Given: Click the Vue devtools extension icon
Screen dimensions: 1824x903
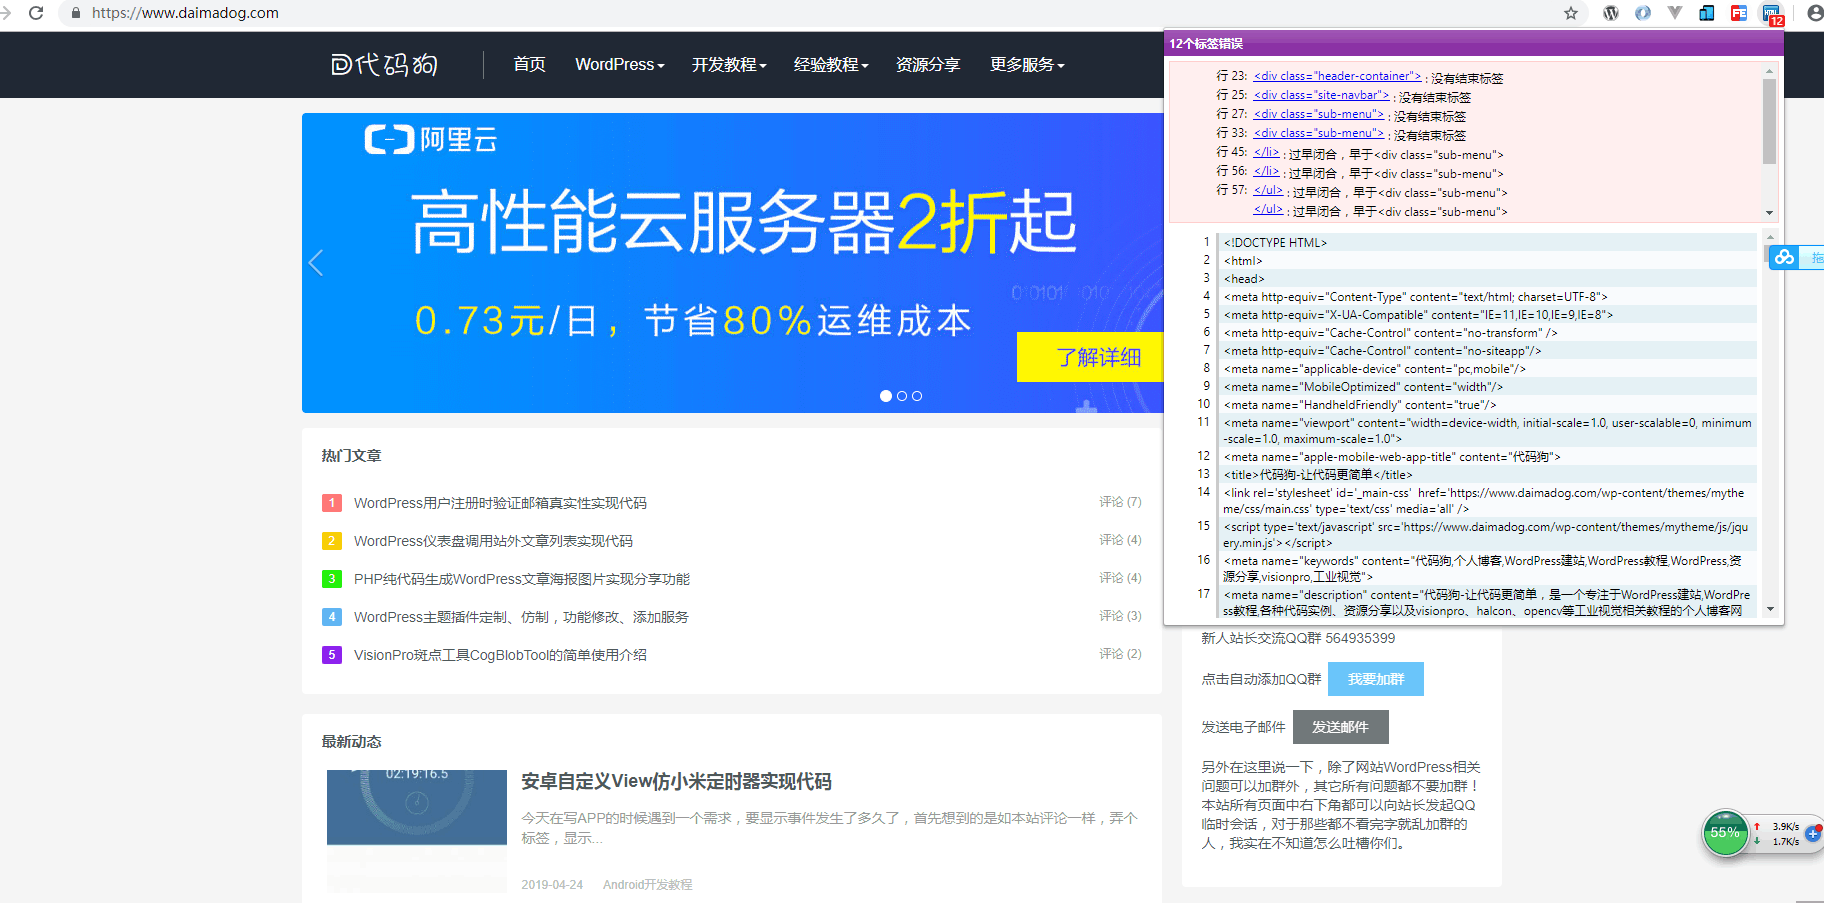Looking at the screenshot, I should pyautogui.click(x=1675, y=13).
